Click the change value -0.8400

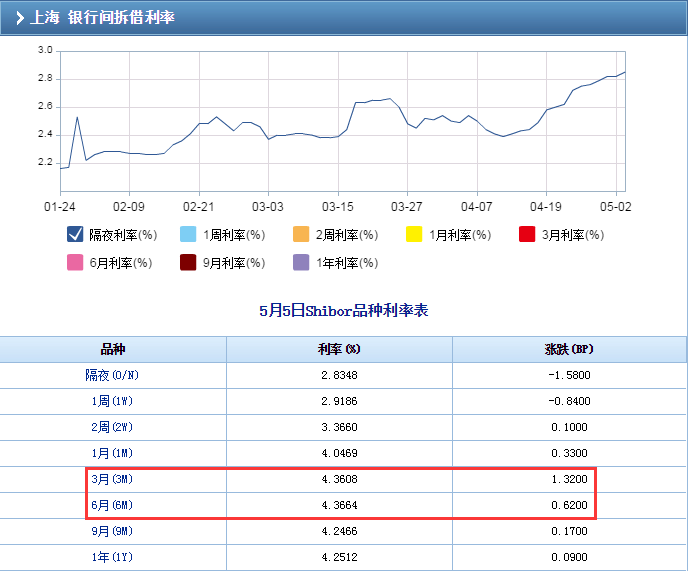(569, 401)
